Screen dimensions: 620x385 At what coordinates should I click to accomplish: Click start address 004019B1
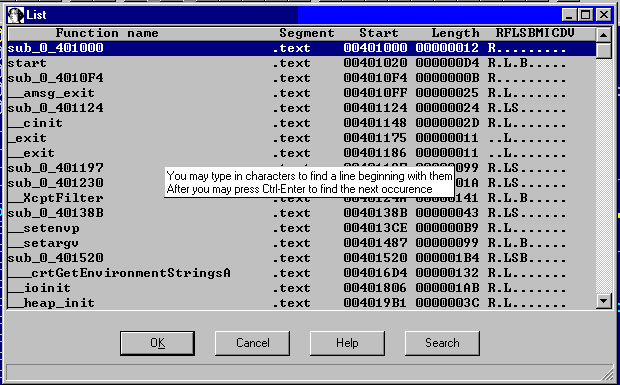pos(375,303)
